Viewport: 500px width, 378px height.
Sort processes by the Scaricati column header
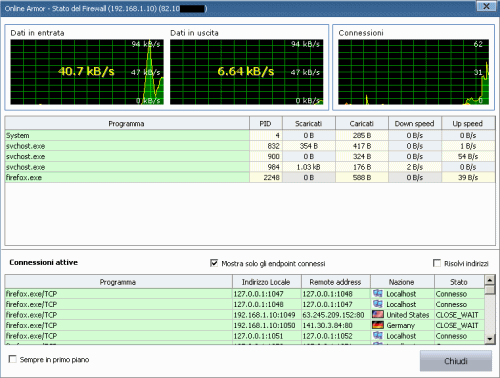pyautogui.click(x=309, y=124)
